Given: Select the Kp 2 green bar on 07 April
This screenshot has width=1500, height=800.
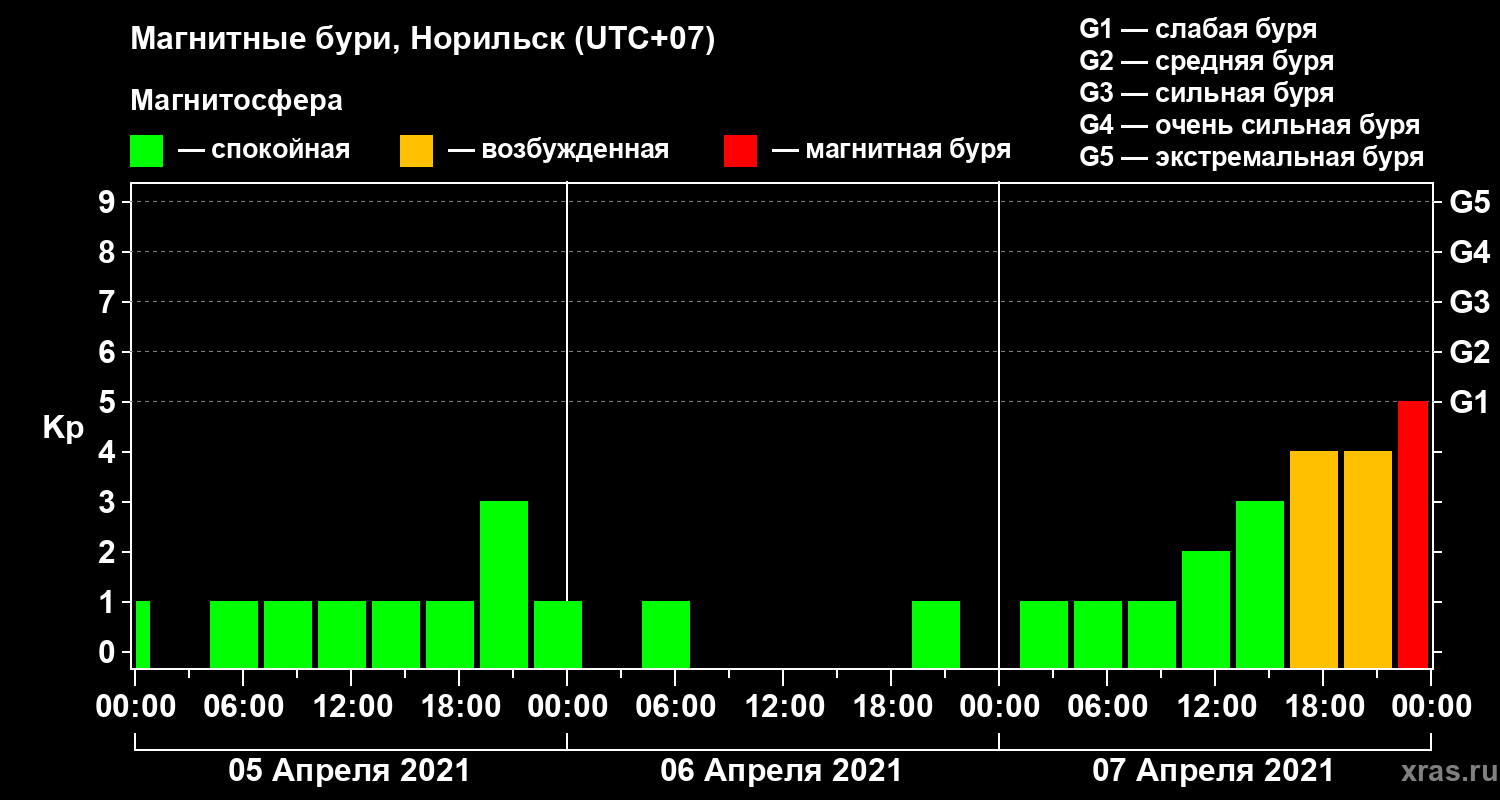Looking at the screenshot, I should pyautogui.click(x=1206, y=609).
